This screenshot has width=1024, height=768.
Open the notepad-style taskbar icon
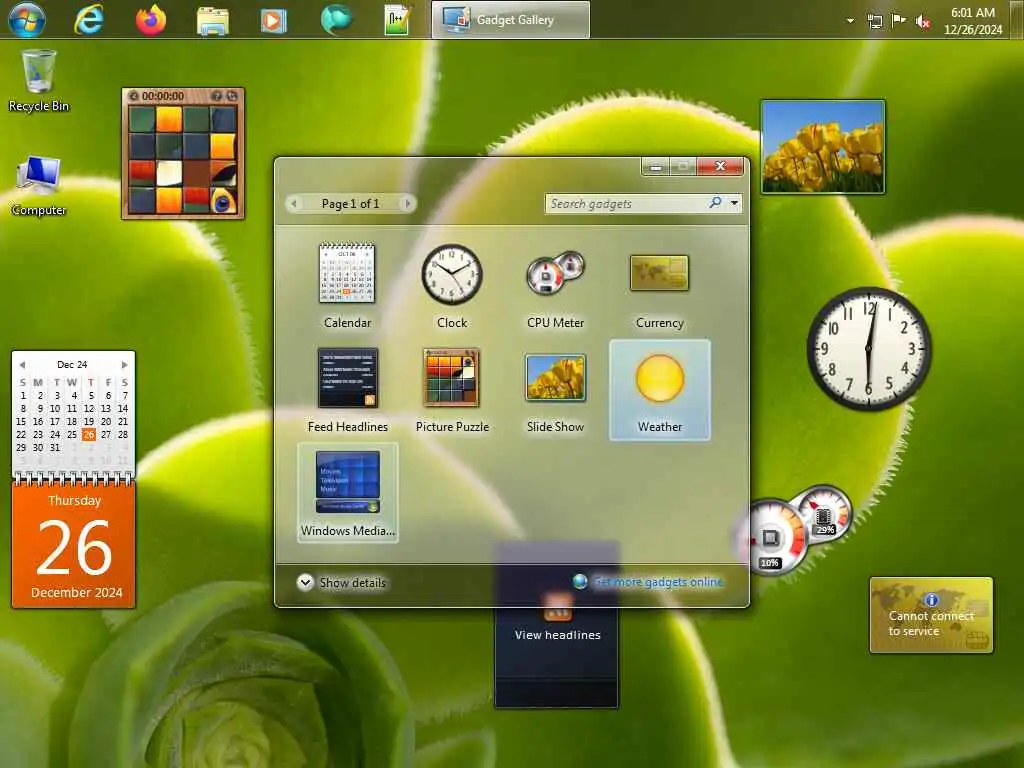[397, 20]
